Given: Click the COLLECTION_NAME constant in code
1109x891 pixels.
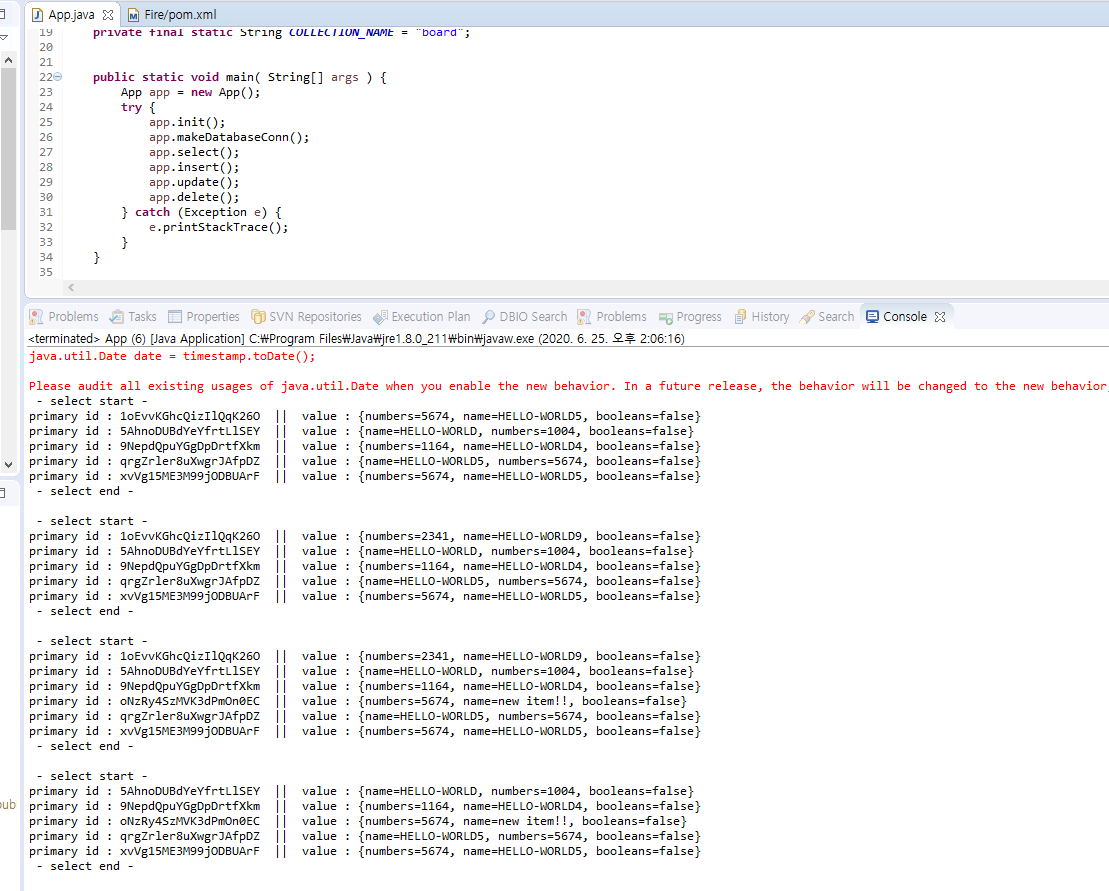Looking at the screenshot, I should [x=341, y=33].
